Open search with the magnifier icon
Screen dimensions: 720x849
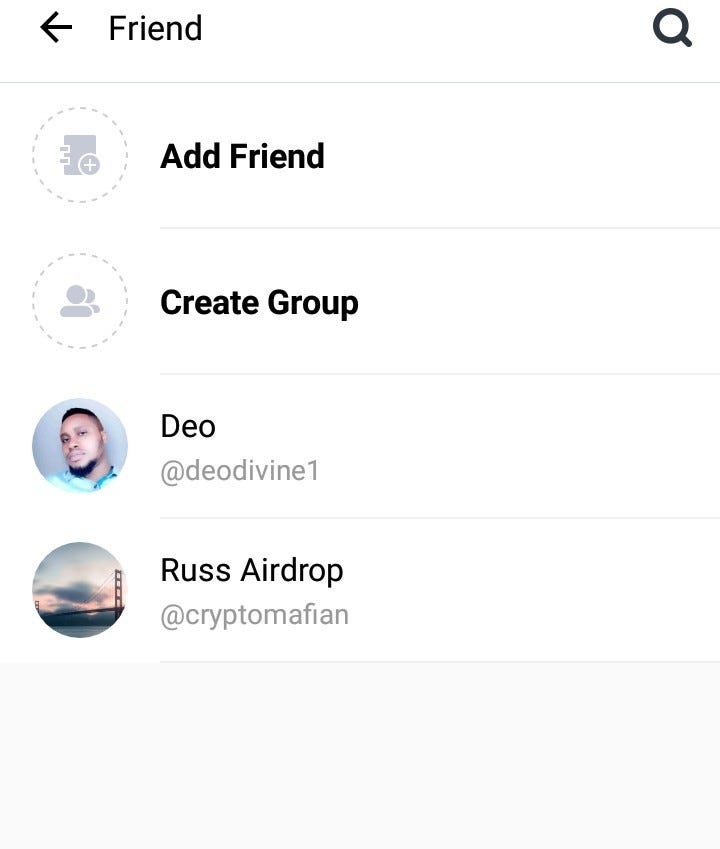coord(672,27)
